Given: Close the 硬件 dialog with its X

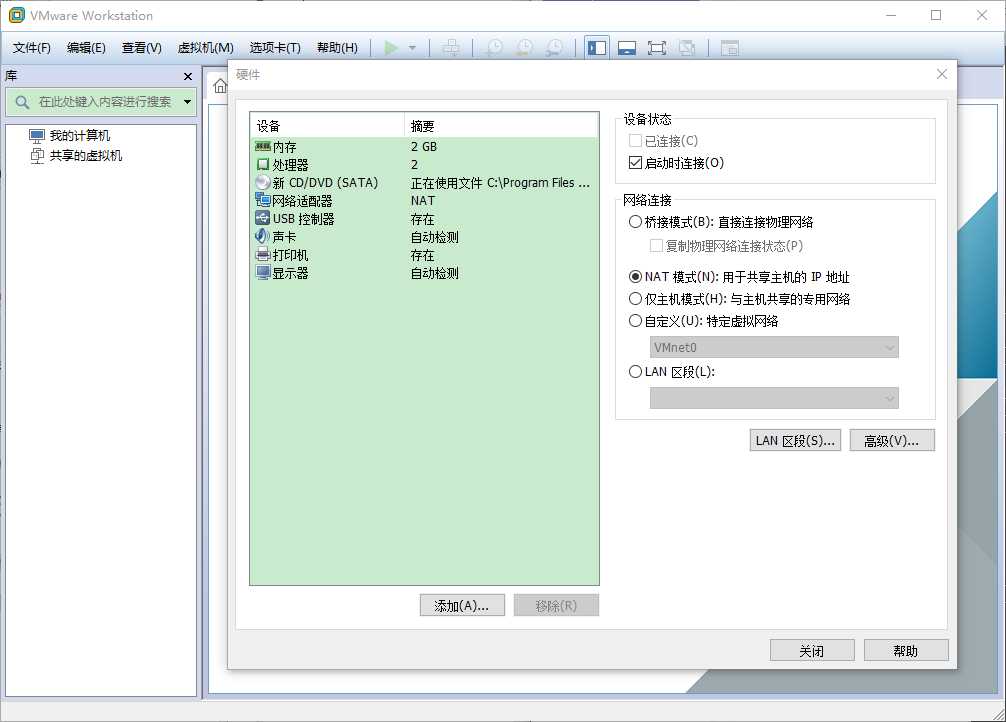Looking at the screenshot, I should pos(941,74).
